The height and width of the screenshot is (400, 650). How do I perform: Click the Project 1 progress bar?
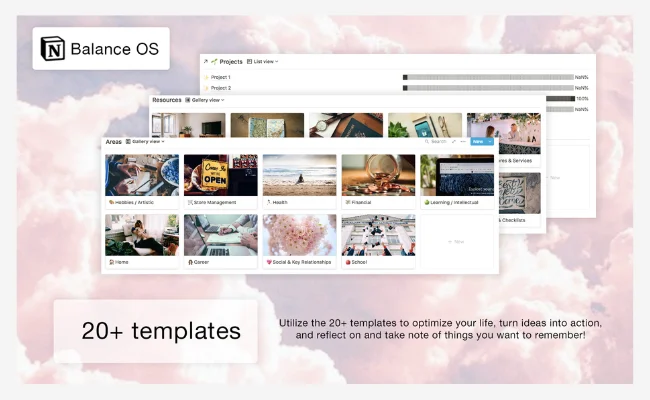tap(488, 77)
